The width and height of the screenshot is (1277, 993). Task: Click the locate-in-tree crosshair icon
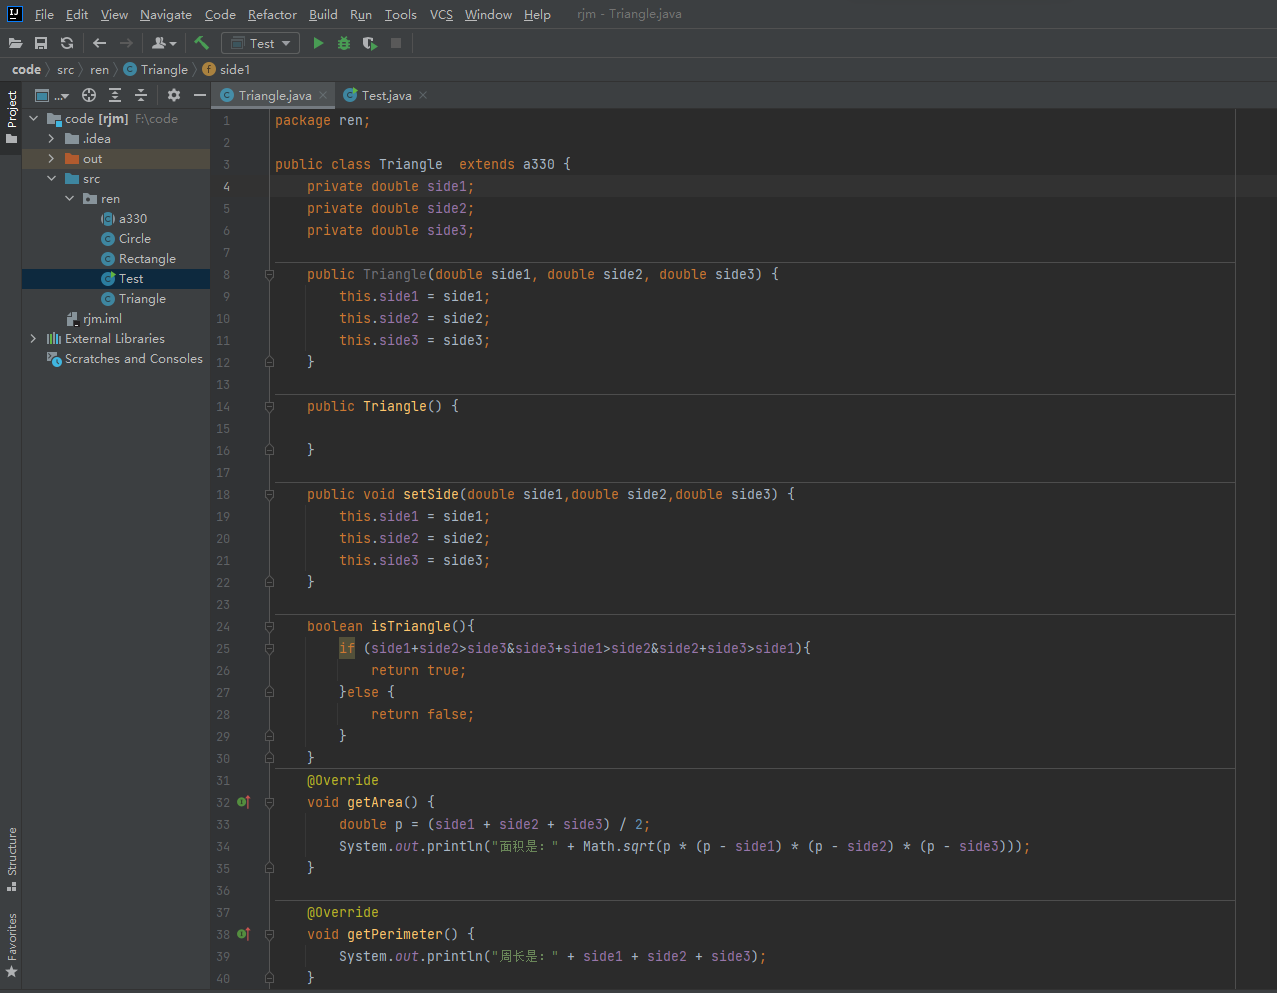89,95
